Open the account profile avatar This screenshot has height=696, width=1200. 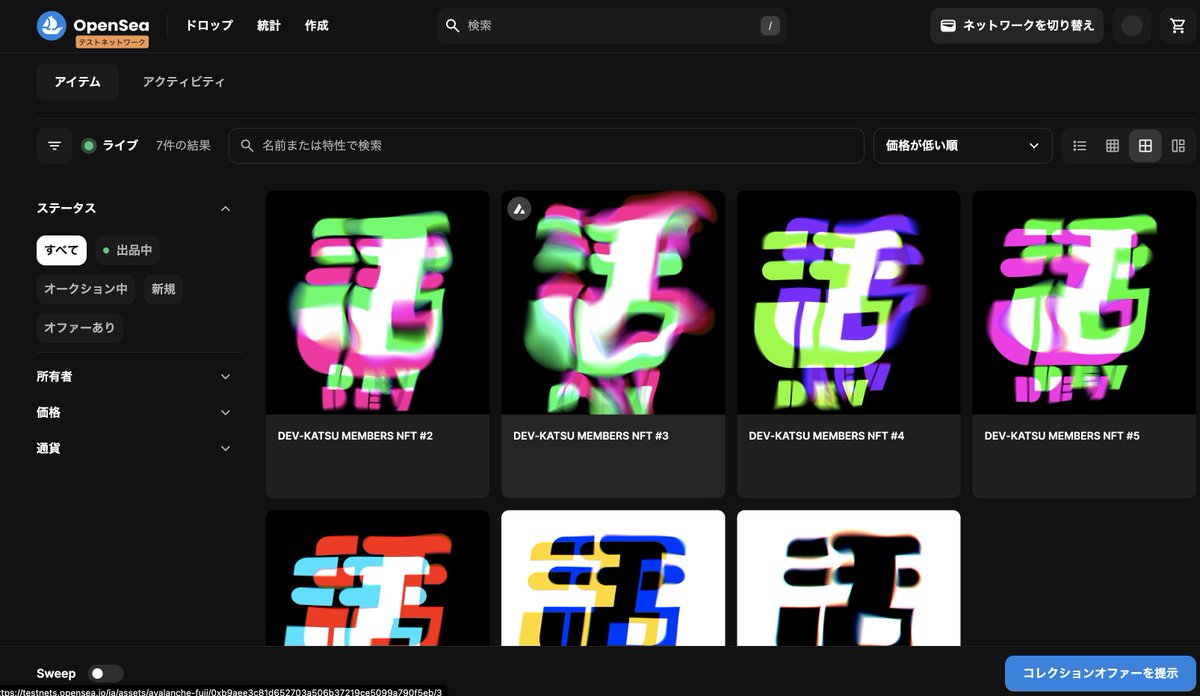[1132, 26]
